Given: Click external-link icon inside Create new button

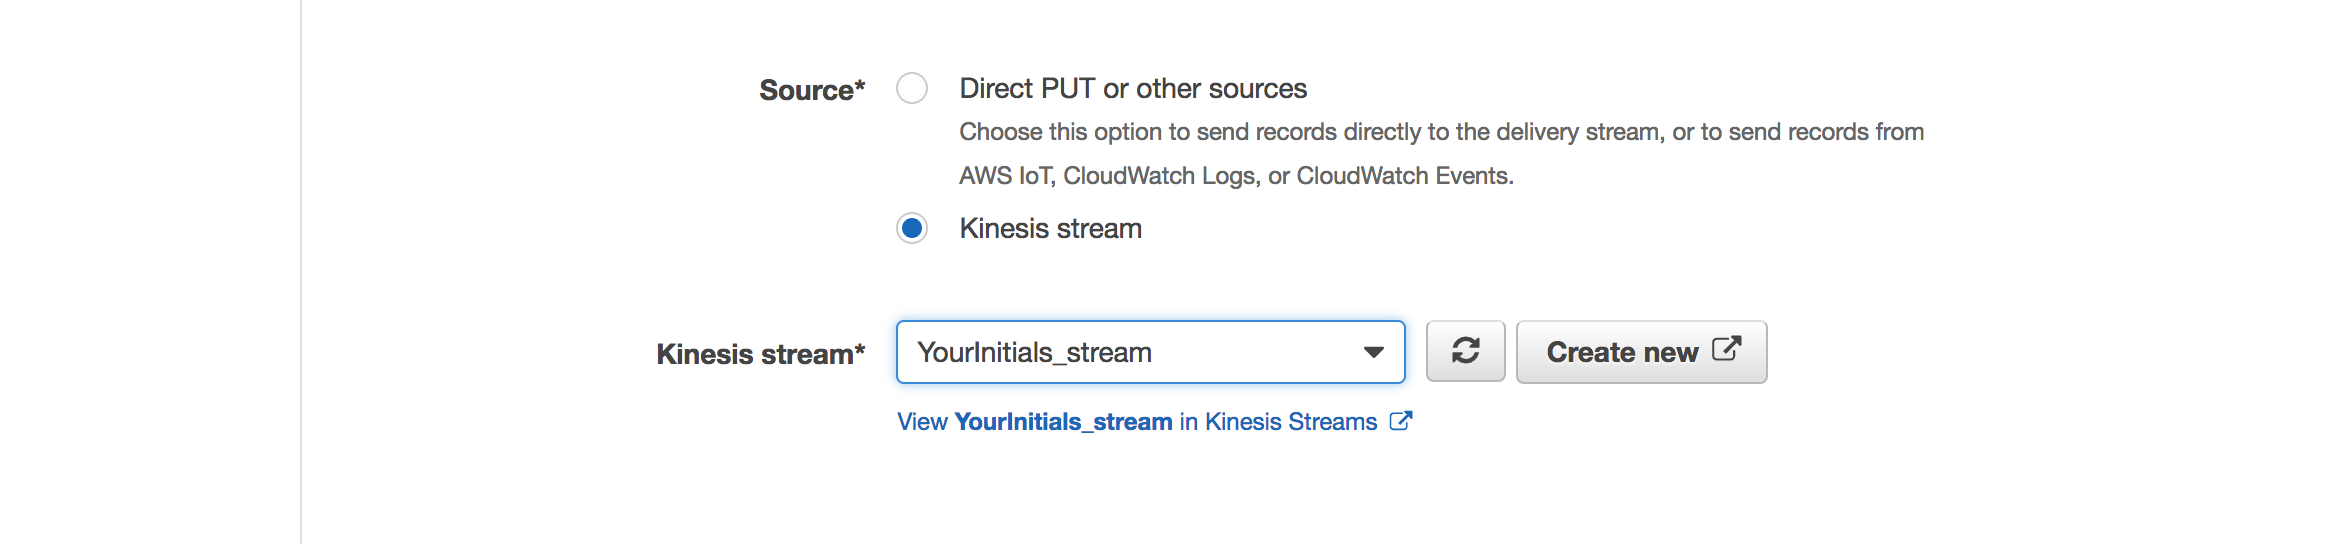Looking at the screenshot, I should (x=1727, y=349).
